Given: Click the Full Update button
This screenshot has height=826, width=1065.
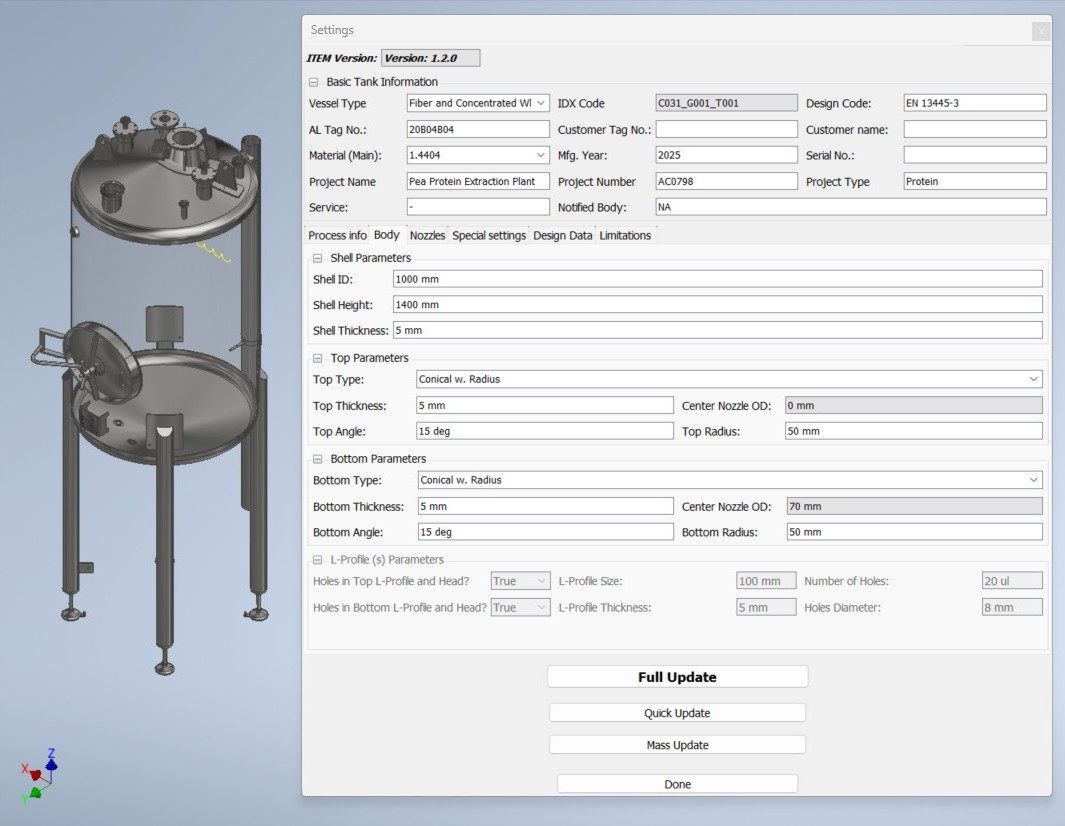Looking at the screenshot, I should point(677,677).
